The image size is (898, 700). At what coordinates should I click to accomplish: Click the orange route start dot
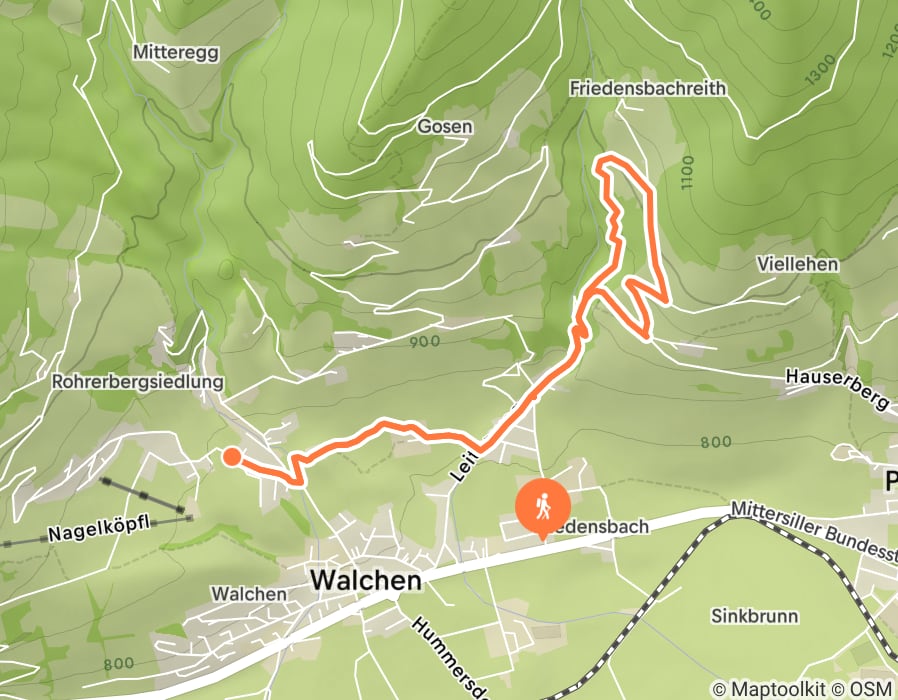(231, 457)
